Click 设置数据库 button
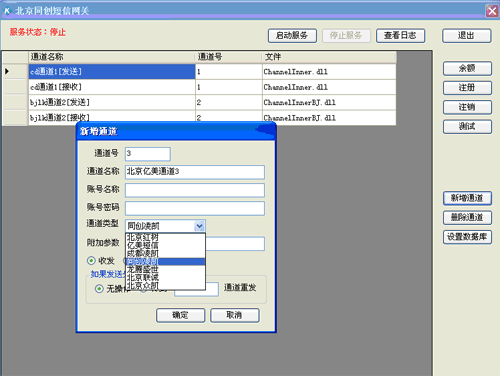The width and height of the screenshot is (500, 376). (x=467, y=237)
